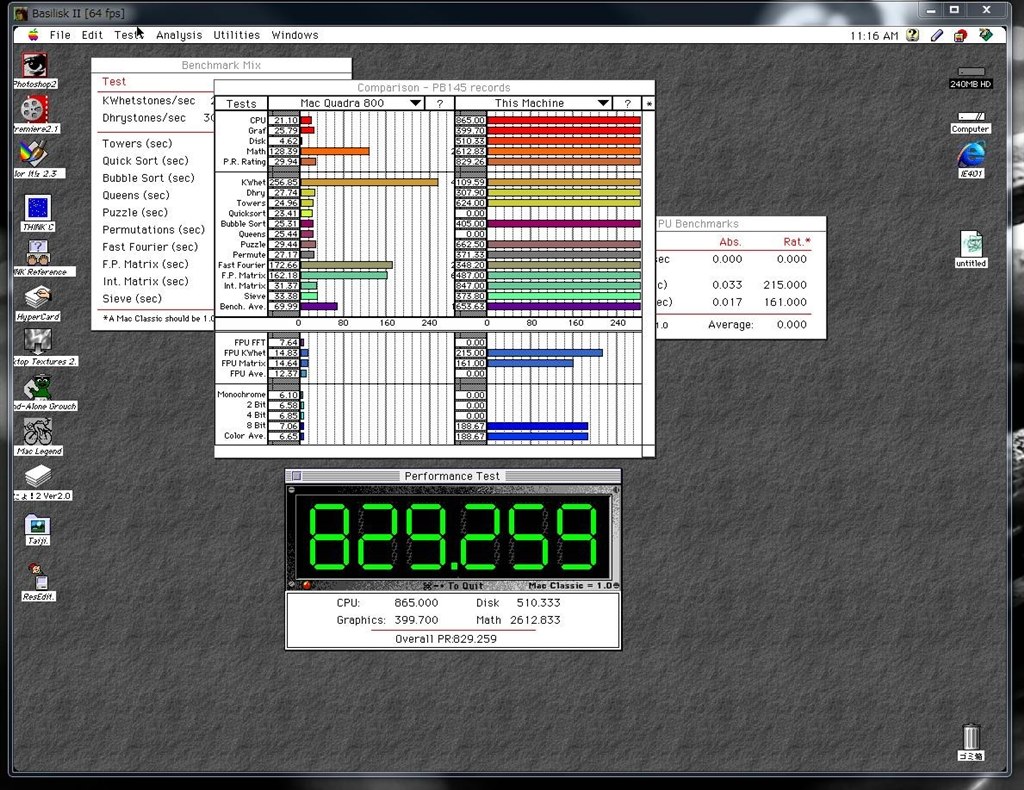The height and width of the screenshot is (790, 1024).
Task: Click Queens (sec) in Benchmark Mix
Action: [x=135, y=195]
